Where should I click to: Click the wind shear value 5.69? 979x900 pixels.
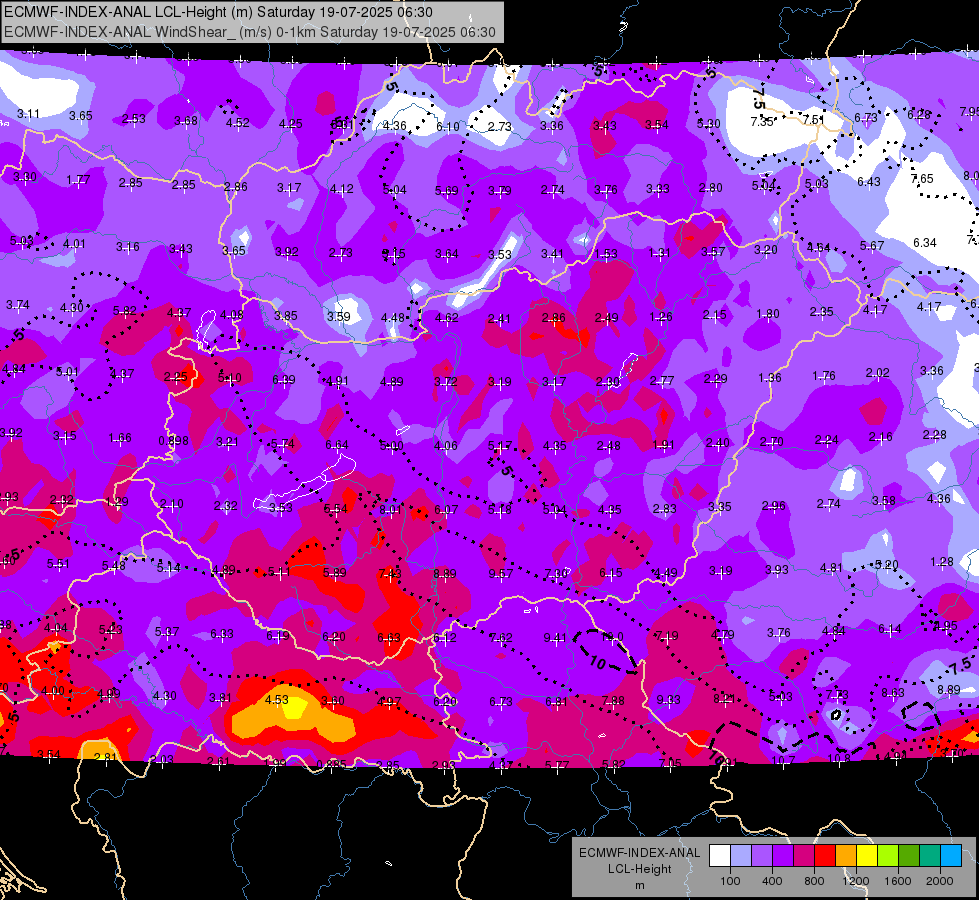446,190
